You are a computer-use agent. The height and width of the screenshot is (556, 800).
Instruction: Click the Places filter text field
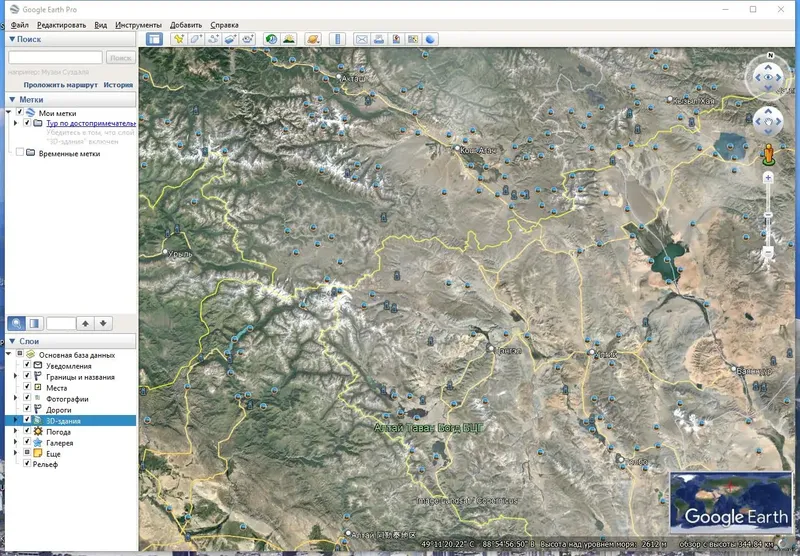pyautogui.click(x=61, y=323)
